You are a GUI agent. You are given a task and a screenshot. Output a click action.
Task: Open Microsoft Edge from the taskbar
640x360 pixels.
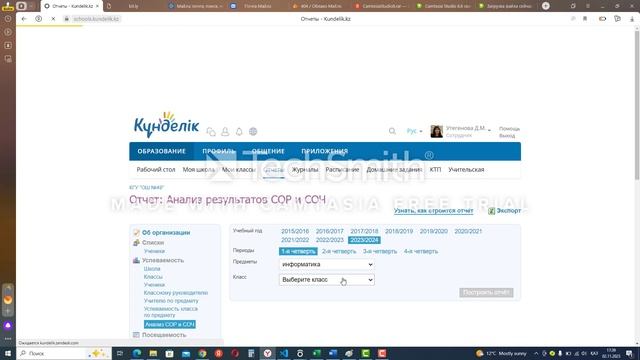tap(137, 353)
